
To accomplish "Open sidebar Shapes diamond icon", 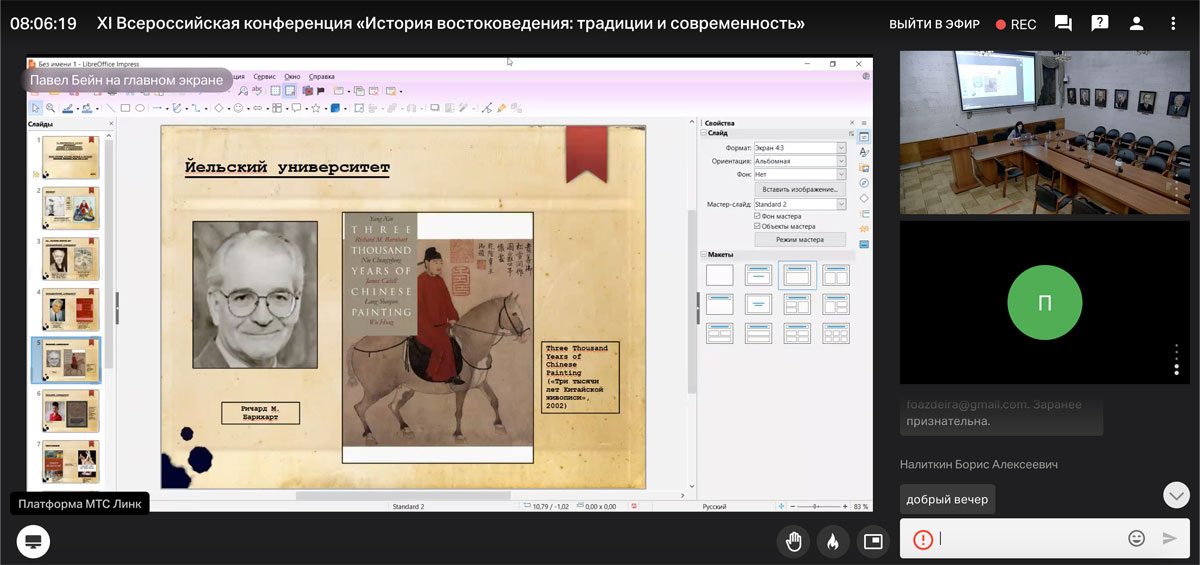I will 864,198.
